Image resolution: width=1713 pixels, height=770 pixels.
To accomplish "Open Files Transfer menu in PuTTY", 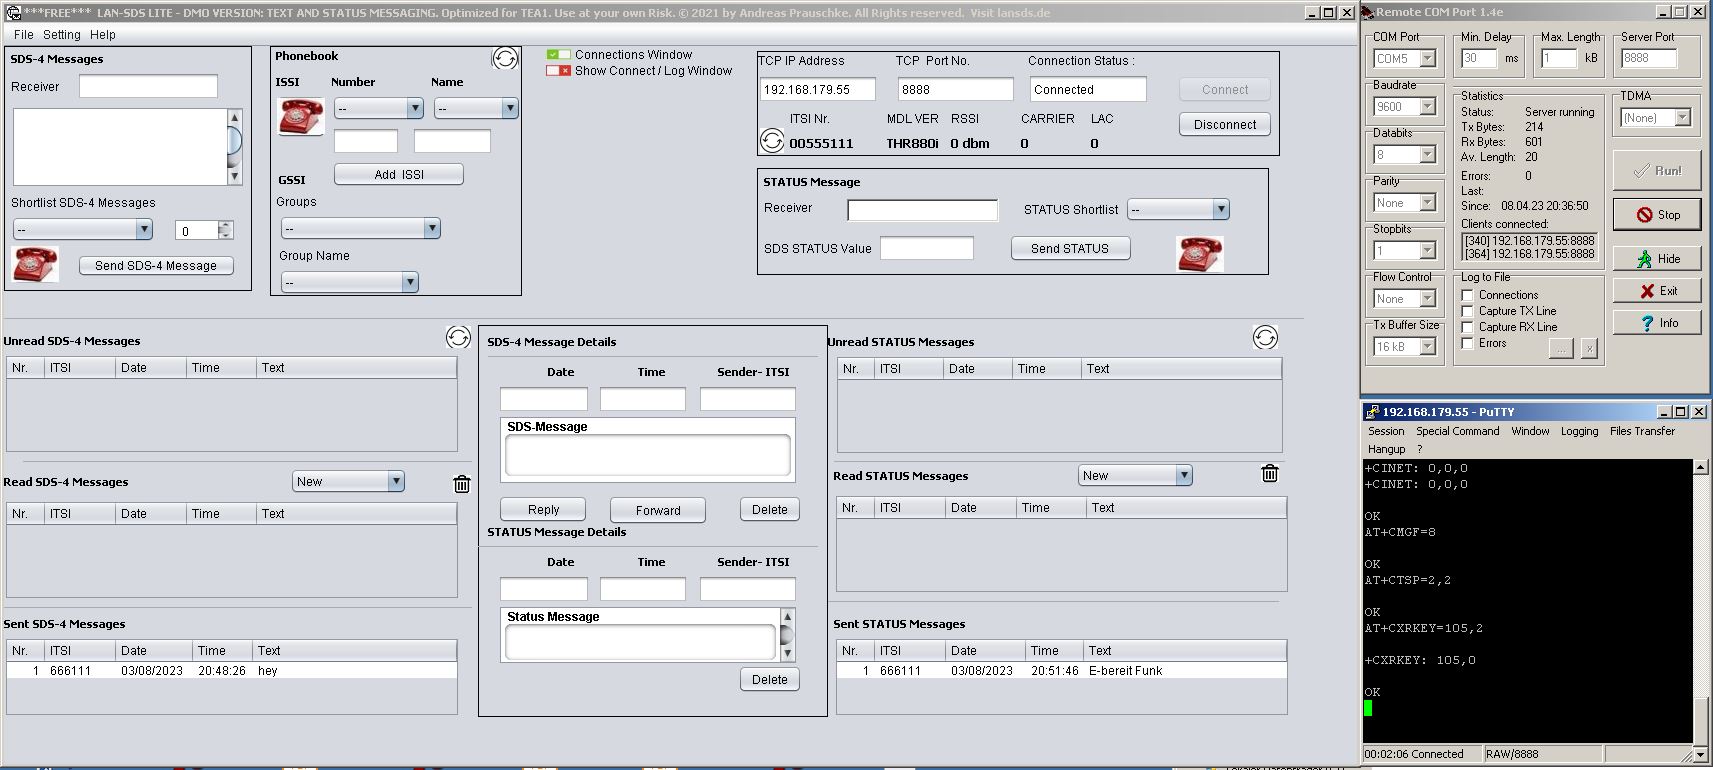I will (x=1642, y=431).
